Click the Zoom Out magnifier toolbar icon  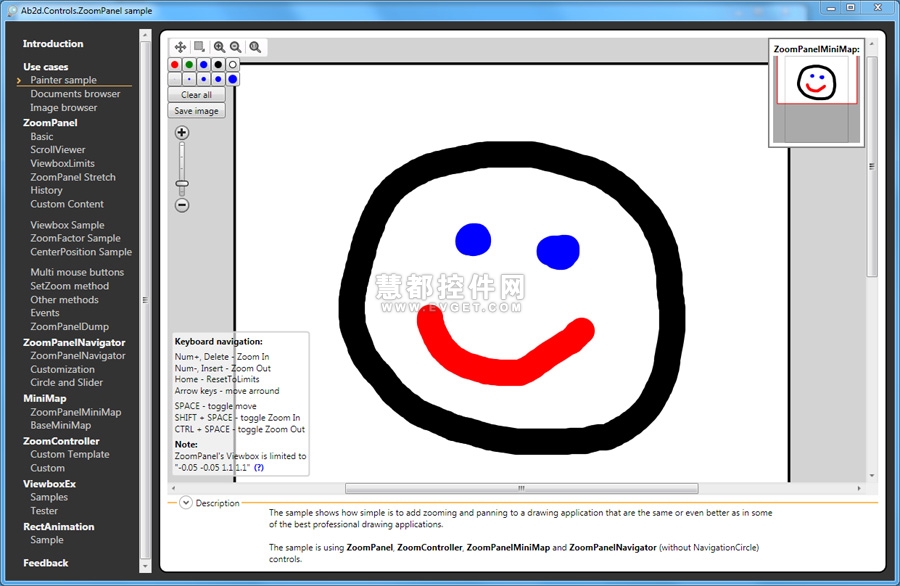(x=236, y=47)
